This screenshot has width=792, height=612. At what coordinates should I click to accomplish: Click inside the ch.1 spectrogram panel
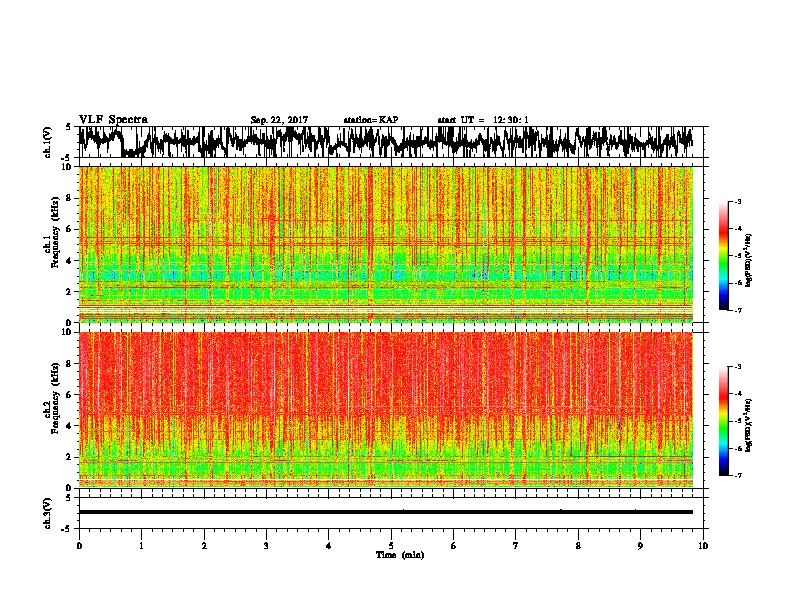pyautogui.click(x=385, y=244)
